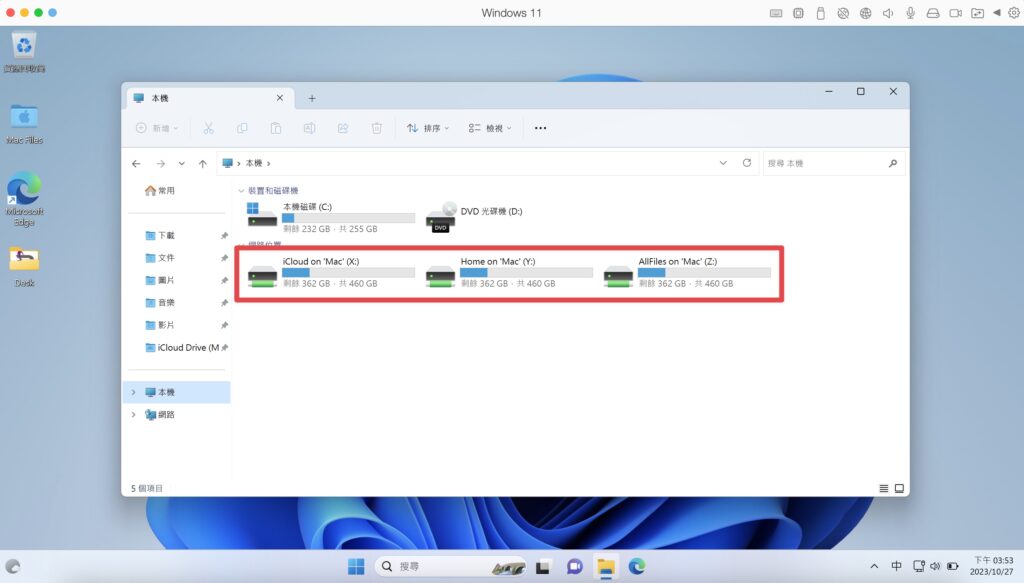The image size is (1024, 583).
Task: Open recent locations chevron dropdown
Action: (182, 163)
